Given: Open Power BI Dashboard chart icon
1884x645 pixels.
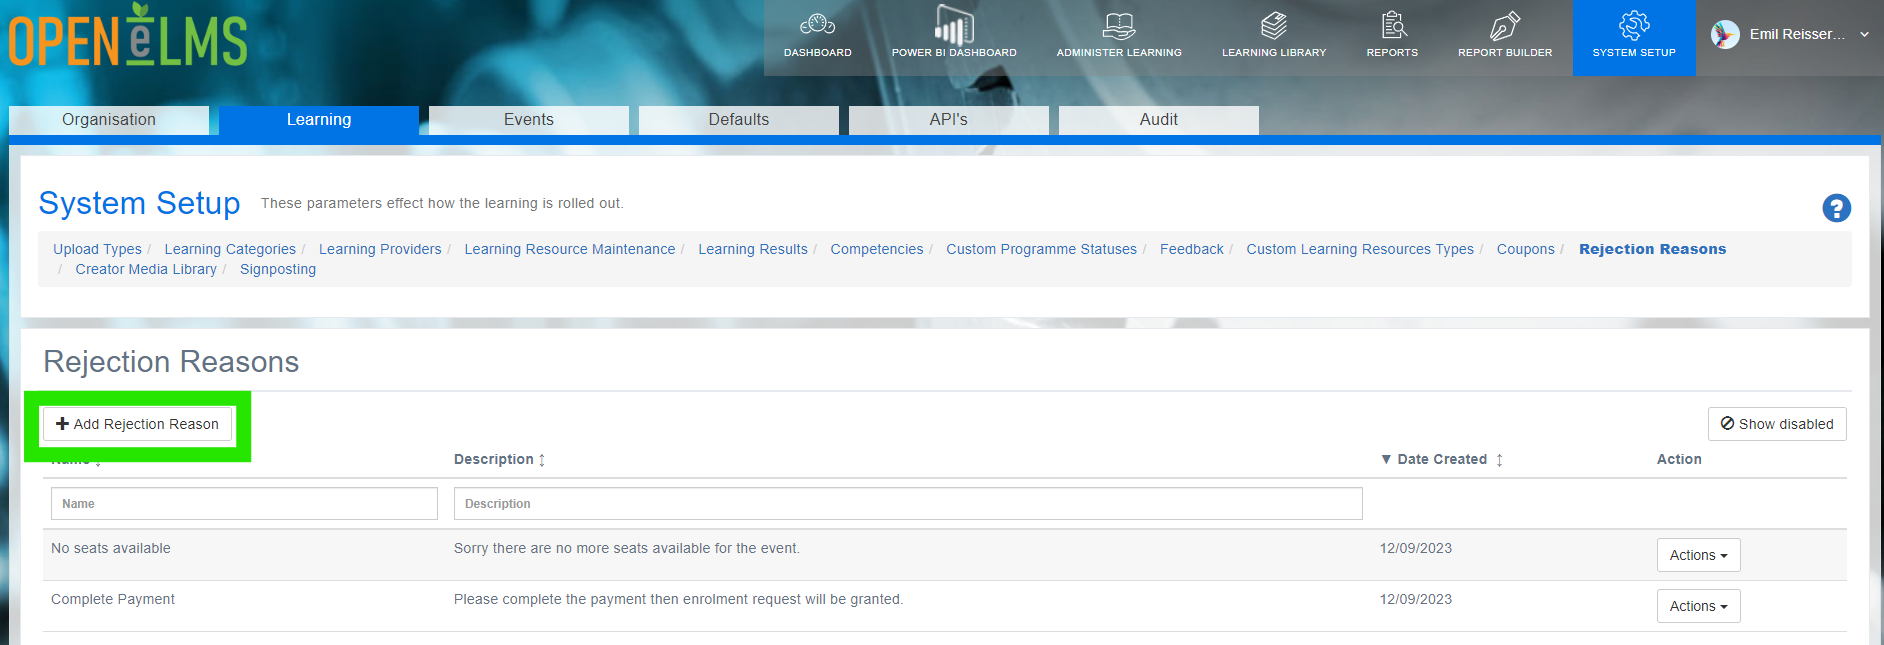Looking at the screenshot, I should click(x=954, y=24).
